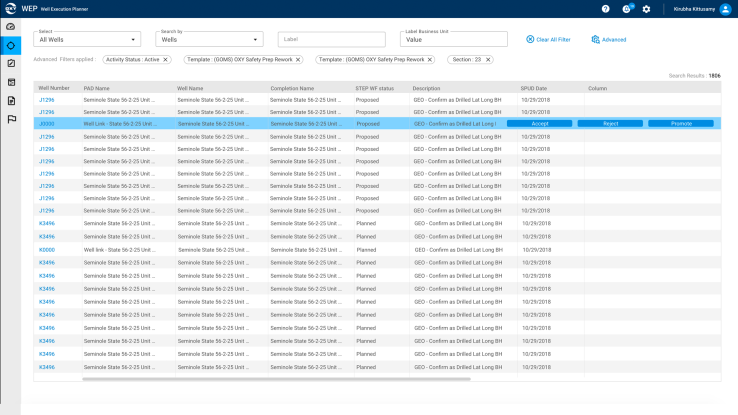Sort by SPUD Date column header
The width and height of the screenshot is (738, 415).
tap(534, 88)
